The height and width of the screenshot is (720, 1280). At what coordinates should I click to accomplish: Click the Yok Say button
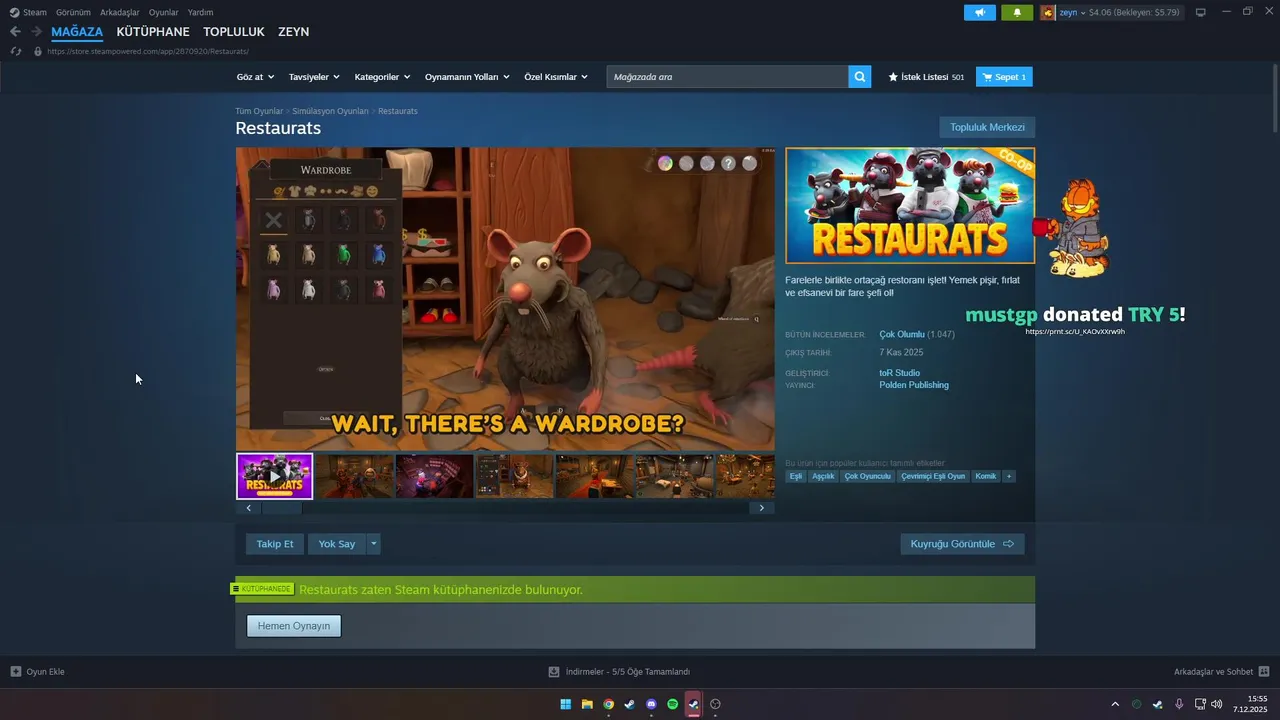click(337, 544)
